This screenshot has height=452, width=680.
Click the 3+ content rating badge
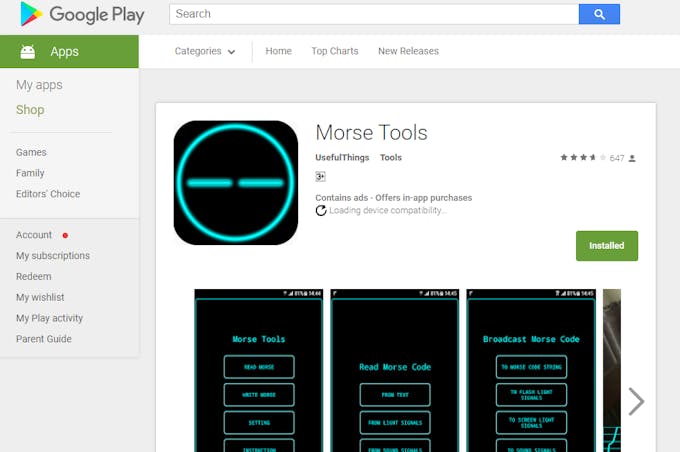click(x=320, y=177)
